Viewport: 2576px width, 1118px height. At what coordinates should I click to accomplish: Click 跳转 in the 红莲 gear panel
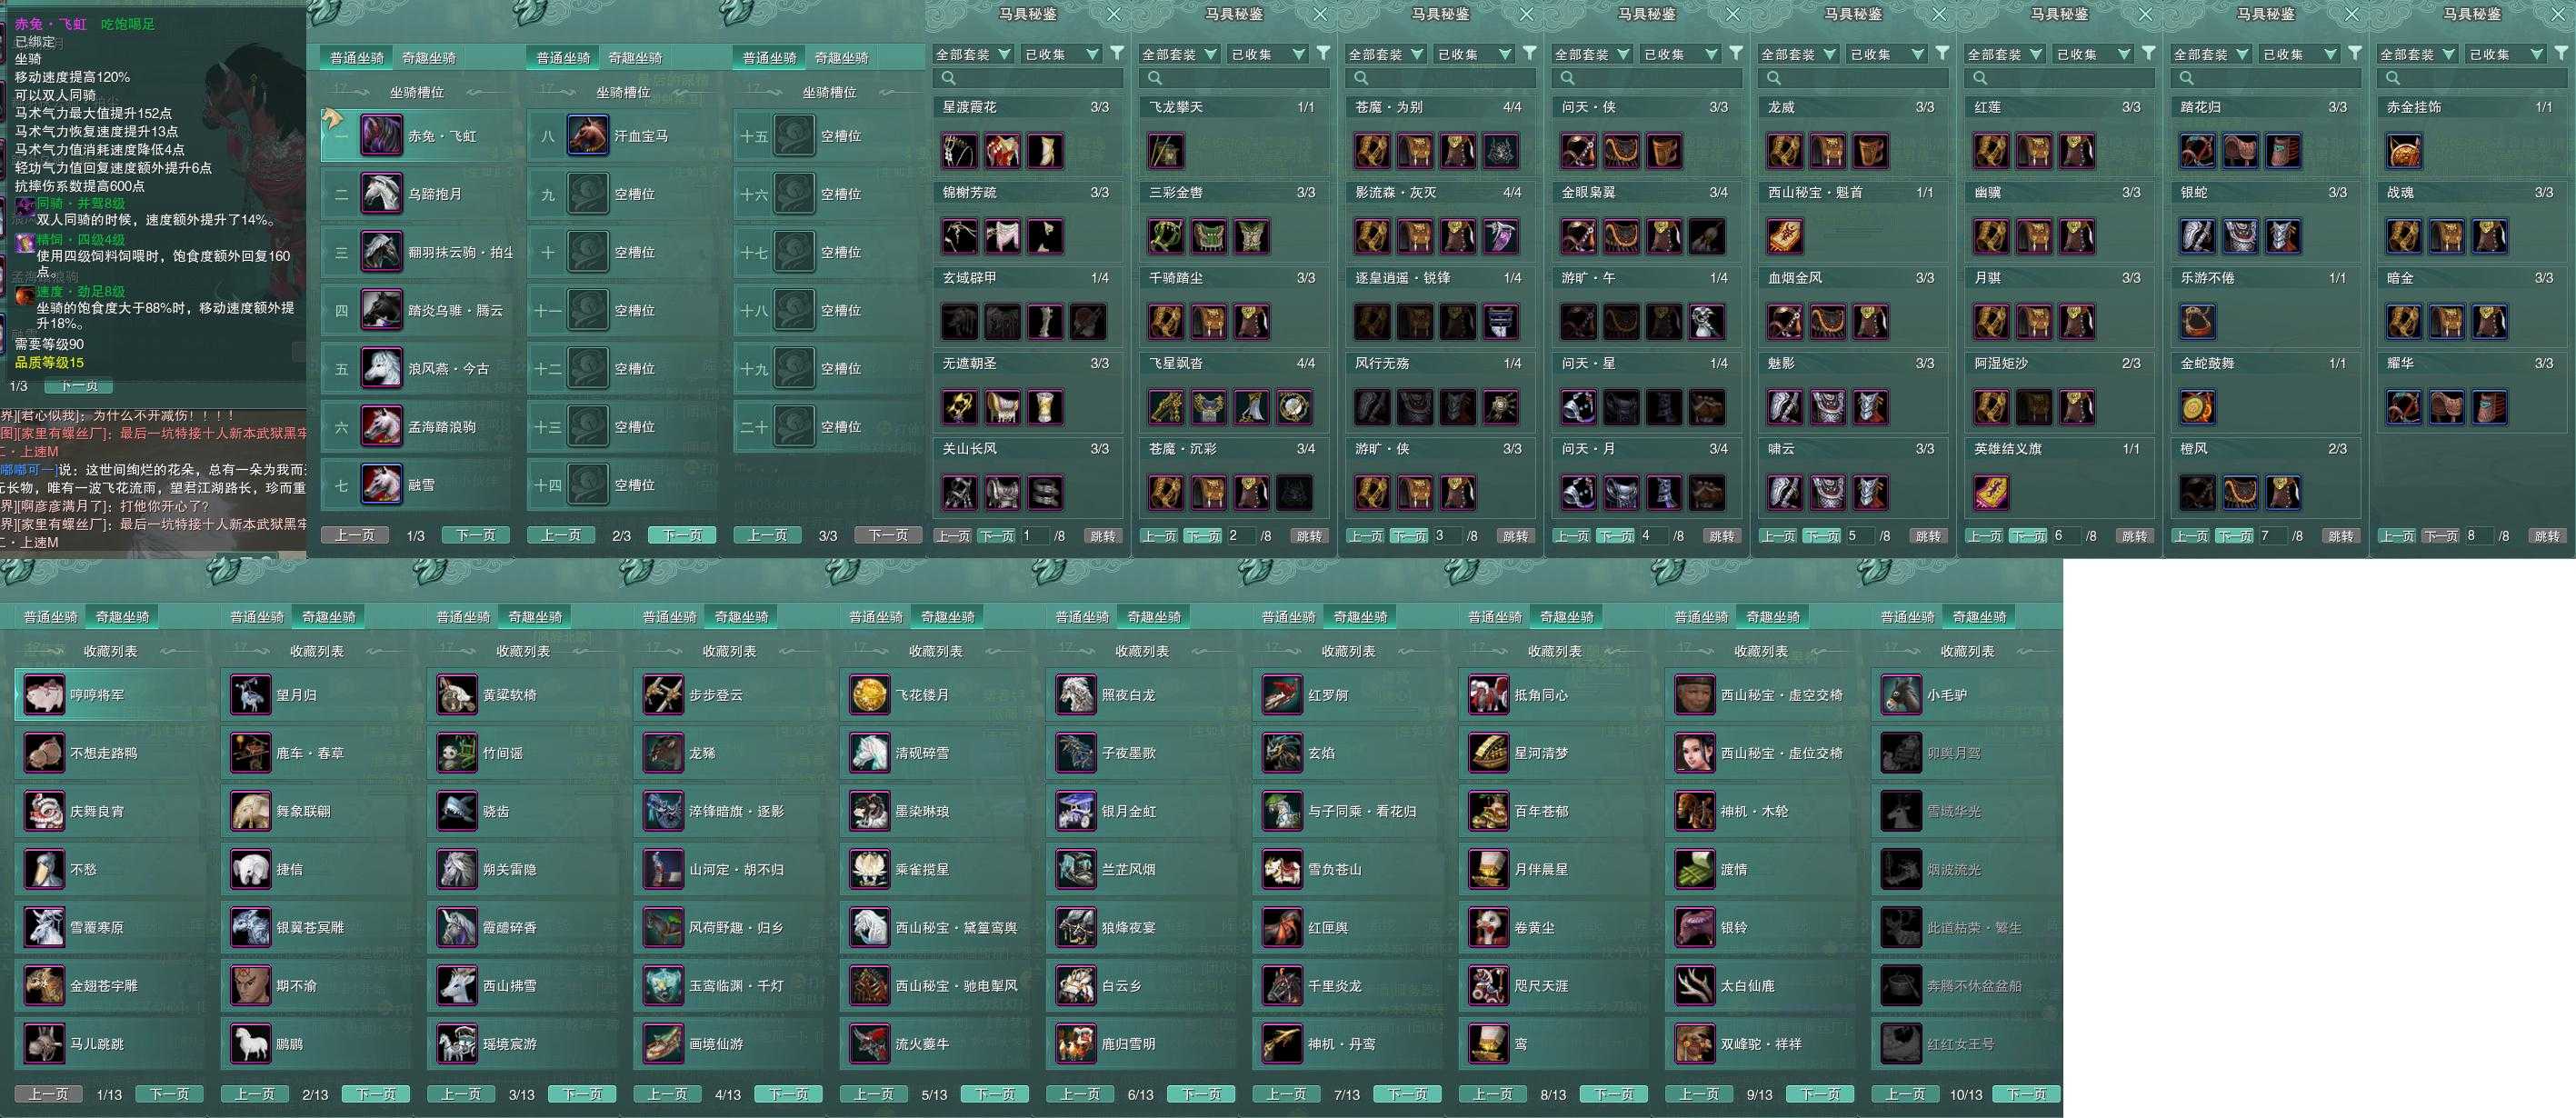pyautogui.click(x=2135, y=536)
